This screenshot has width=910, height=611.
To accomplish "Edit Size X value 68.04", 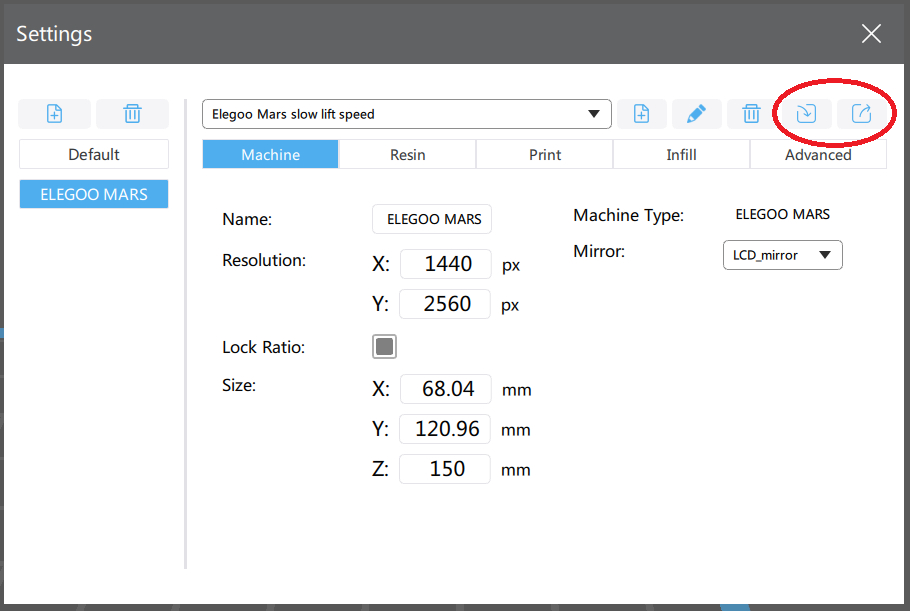I will pos(446,388).
